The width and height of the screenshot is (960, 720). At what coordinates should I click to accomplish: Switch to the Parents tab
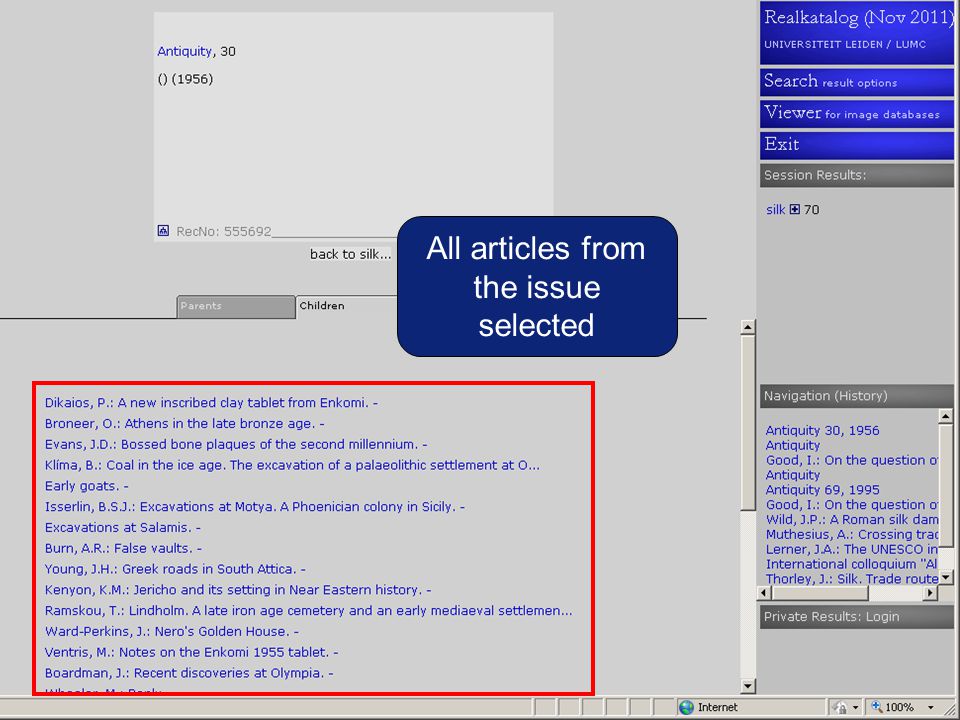coord(236,306)
